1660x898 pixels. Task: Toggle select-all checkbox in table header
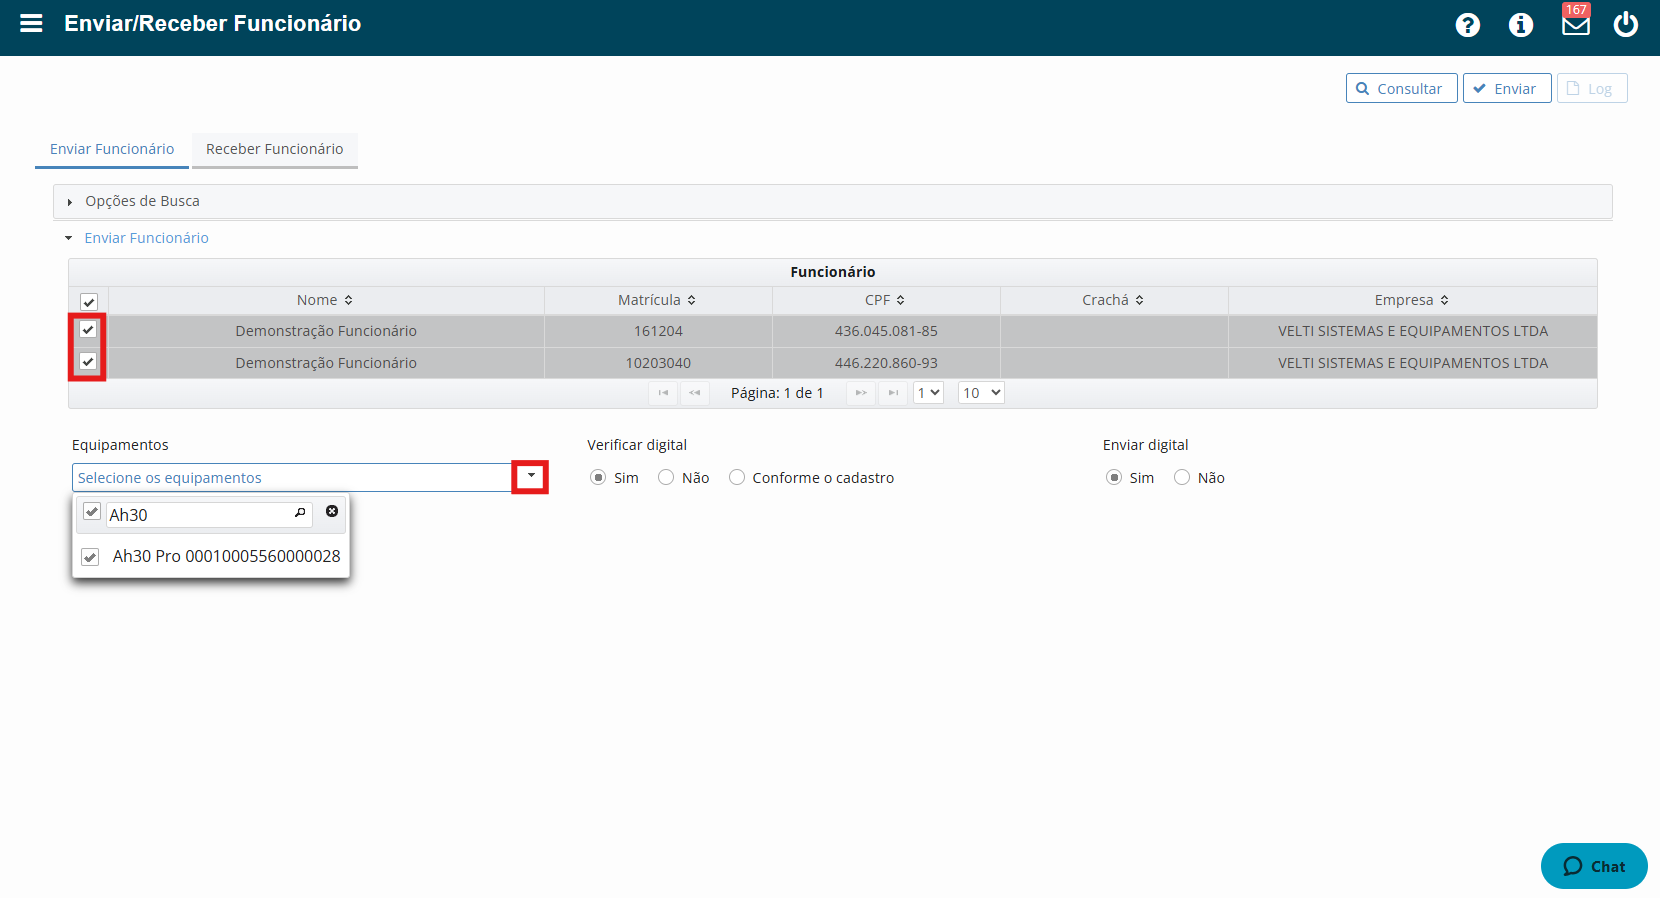tap(89, 302)
